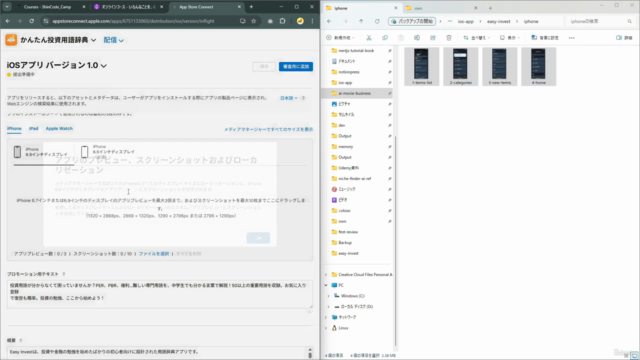
Task: Open the Chrome tab search arrow
Action: pyautogui.click(x=7, y=7)
